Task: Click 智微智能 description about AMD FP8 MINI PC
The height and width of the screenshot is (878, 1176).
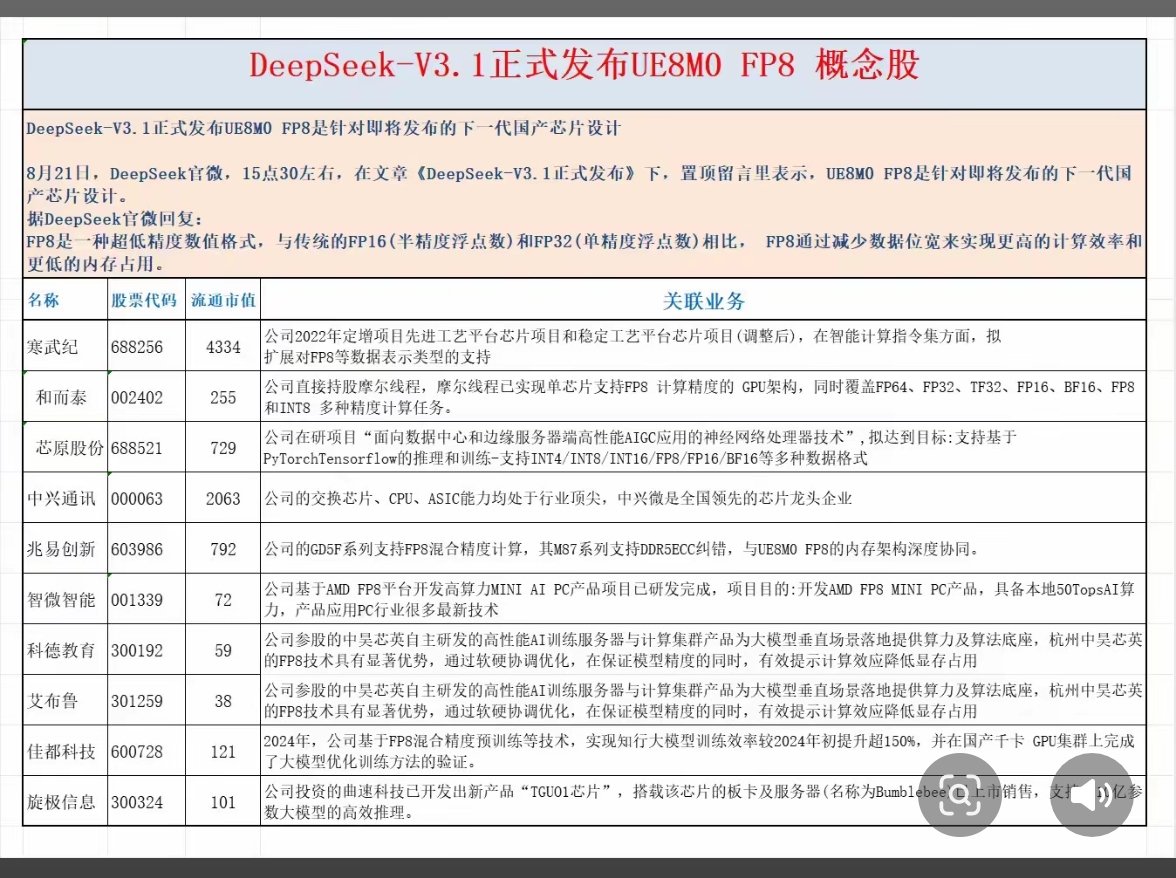Action: [x=699, y=600]
